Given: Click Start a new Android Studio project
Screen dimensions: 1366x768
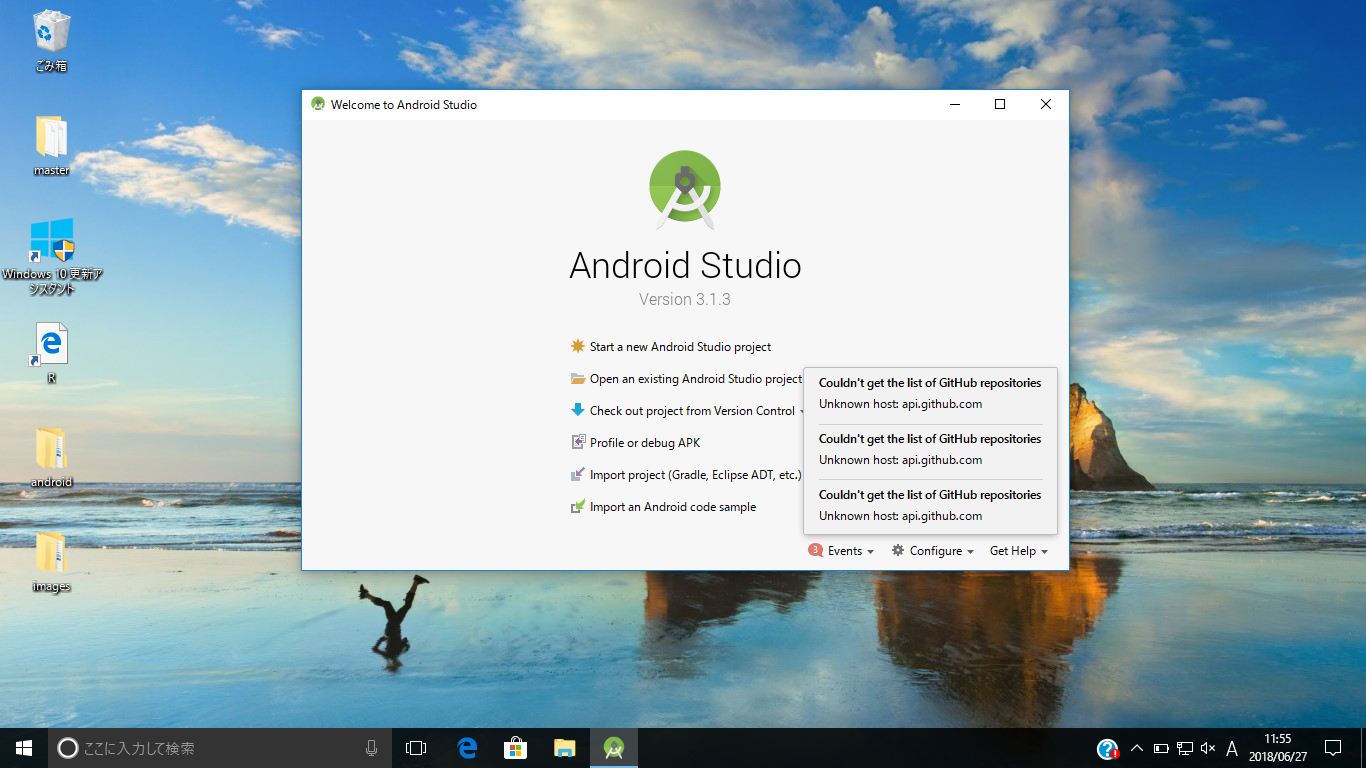Looking at the screenshot, I should [680, 347].
